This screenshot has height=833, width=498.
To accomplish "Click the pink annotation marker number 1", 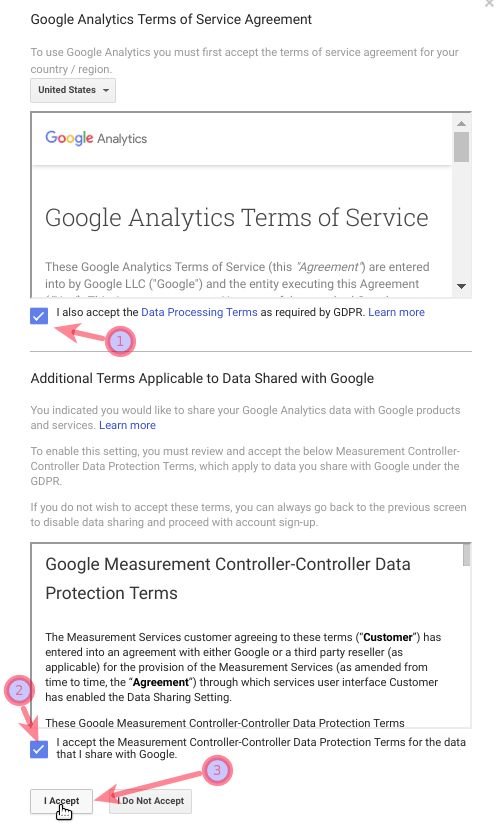I will [x=120, y=341].
